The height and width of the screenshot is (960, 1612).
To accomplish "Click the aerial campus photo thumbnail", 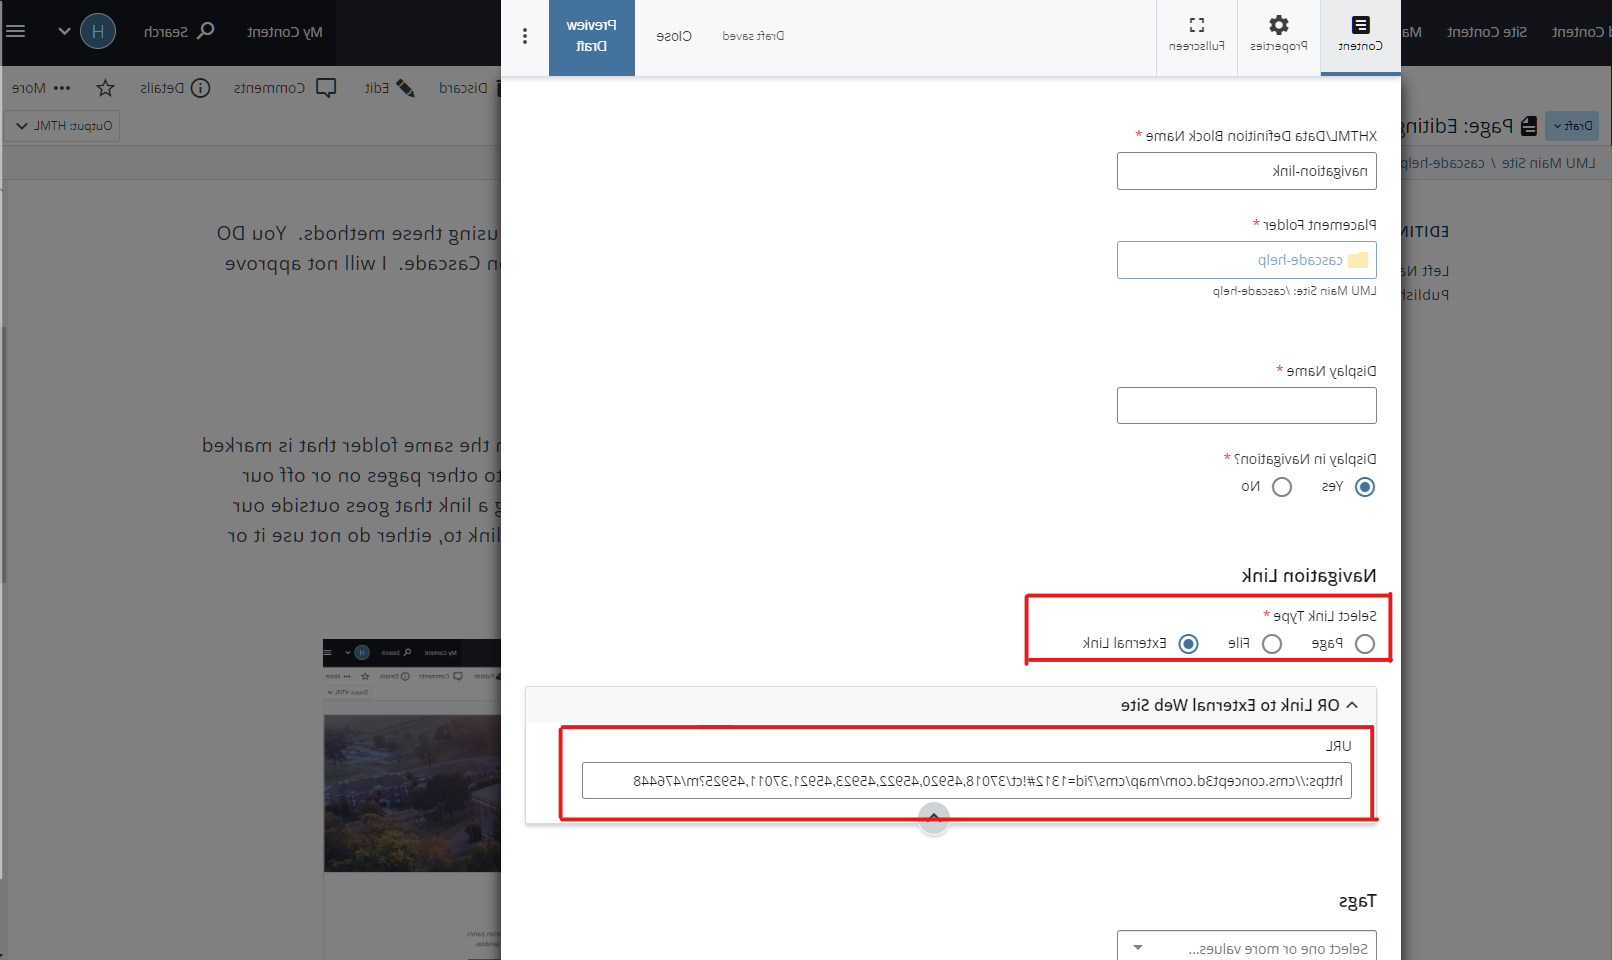I will [412, 793].
